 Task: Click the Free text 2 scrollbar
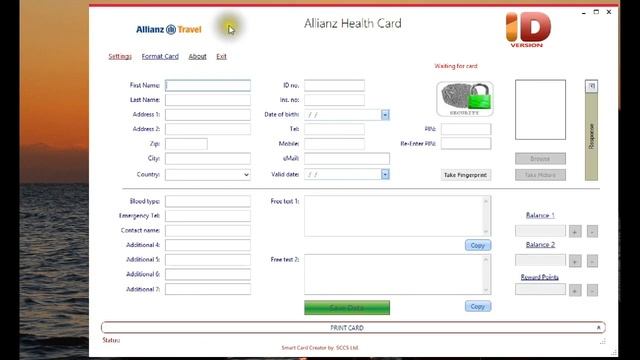point(486,274)
